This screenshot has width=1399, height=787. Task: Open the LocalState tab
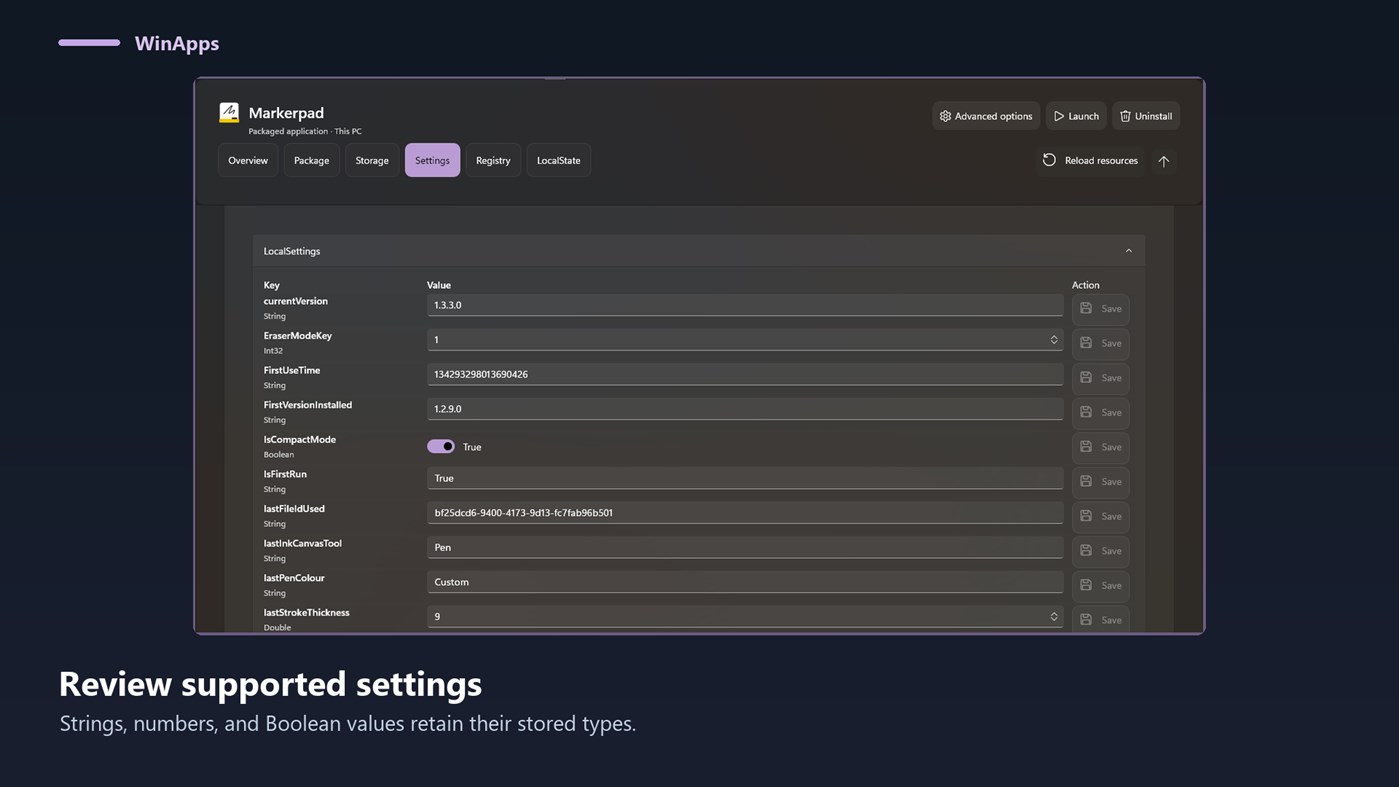pyautogui.click(x=558, y=160)
